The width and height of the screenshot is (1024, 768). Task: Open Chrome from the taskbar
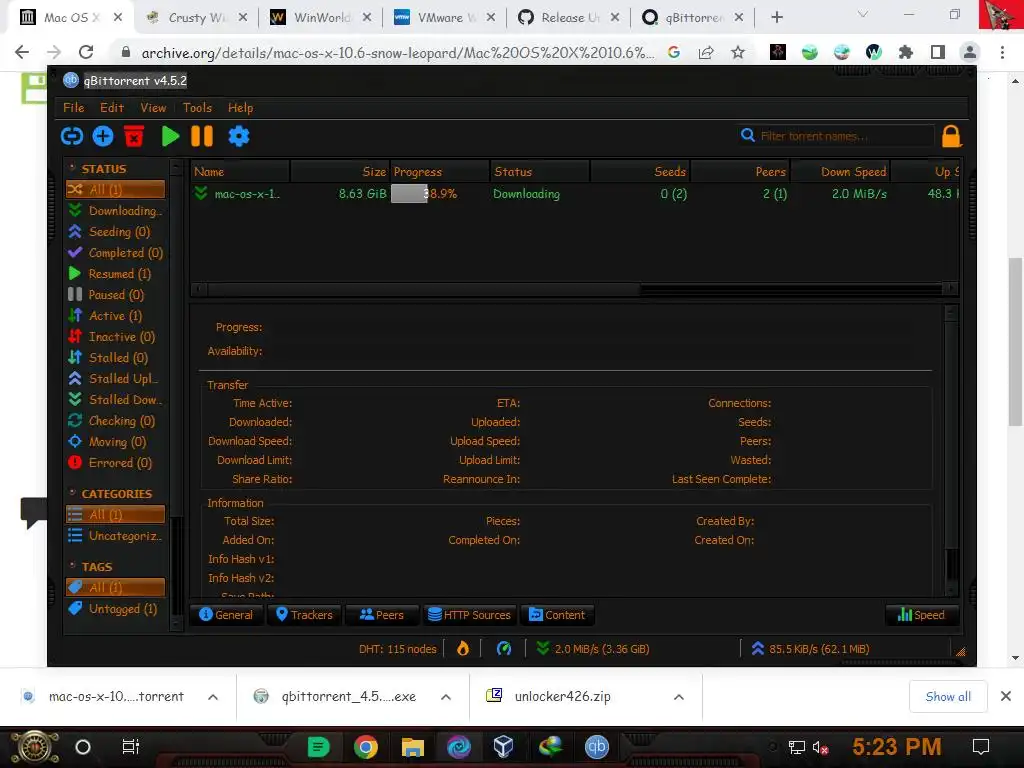click(x=366, y=746)
